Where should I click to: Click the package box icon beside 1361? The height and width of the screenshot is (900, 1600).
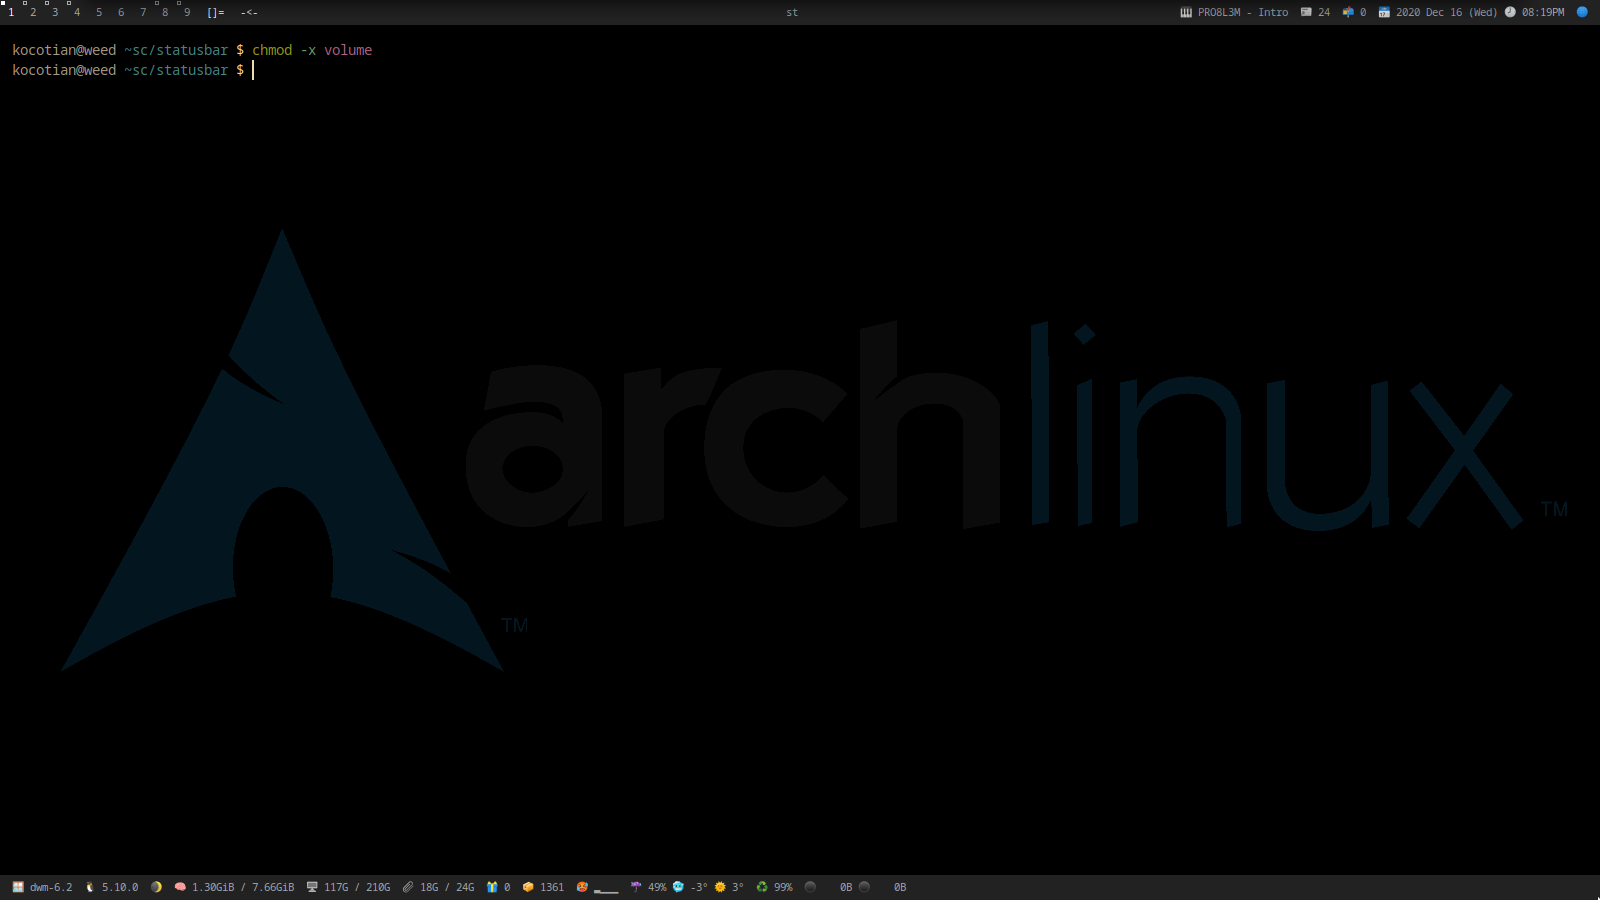[x=528, y=887]
